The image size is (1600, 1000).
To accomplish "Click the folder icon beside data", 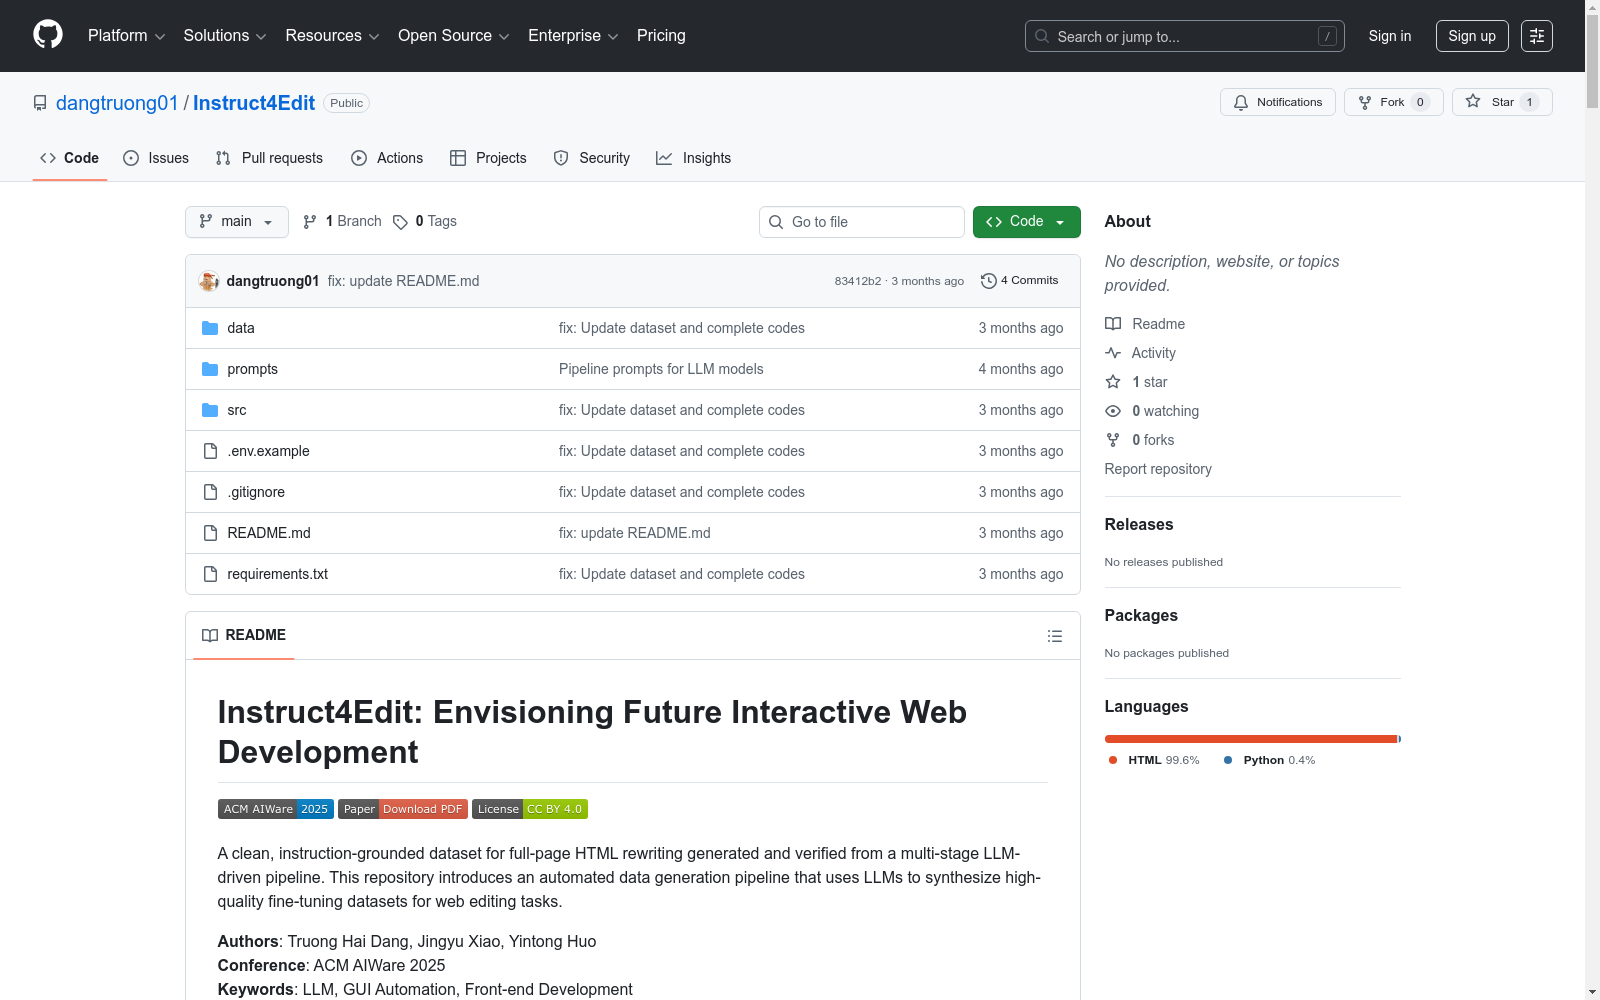I will click(x=210, y=328).
